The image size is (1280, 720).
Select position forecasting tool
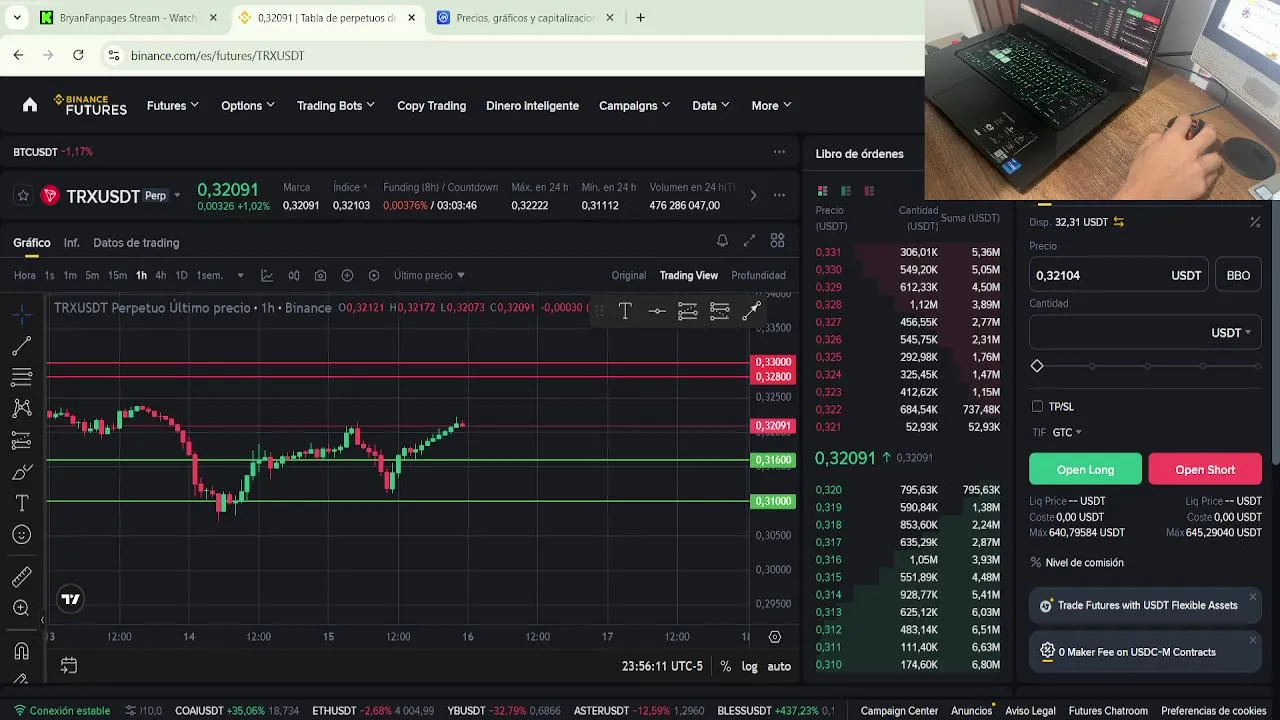[22, 440]
